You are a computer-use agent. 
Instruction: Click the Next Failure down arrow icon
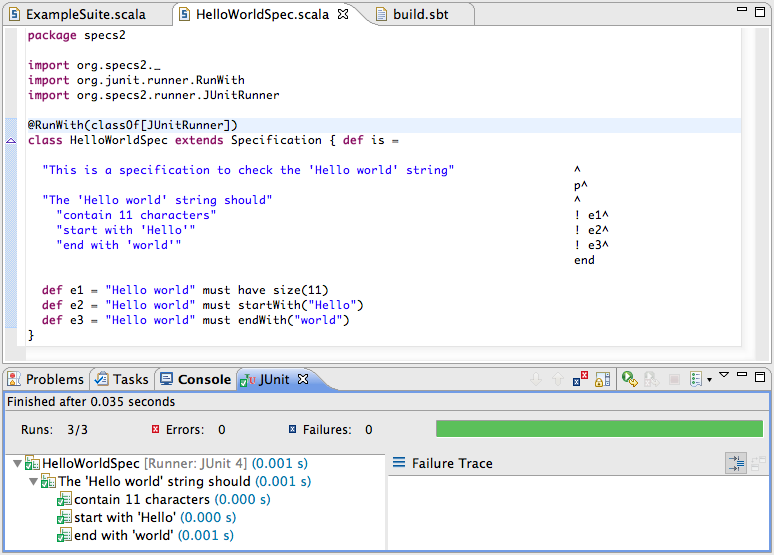pos(536,380)
